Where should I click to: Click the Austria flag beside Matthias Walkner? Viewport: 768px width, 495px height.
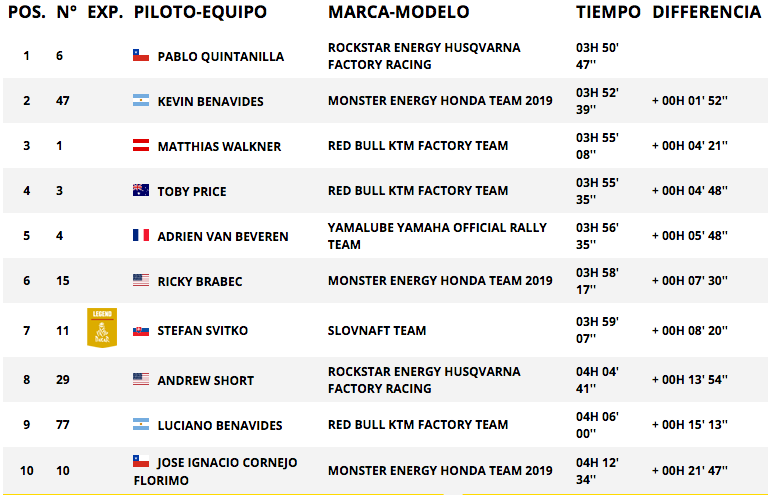coord(141,145)
